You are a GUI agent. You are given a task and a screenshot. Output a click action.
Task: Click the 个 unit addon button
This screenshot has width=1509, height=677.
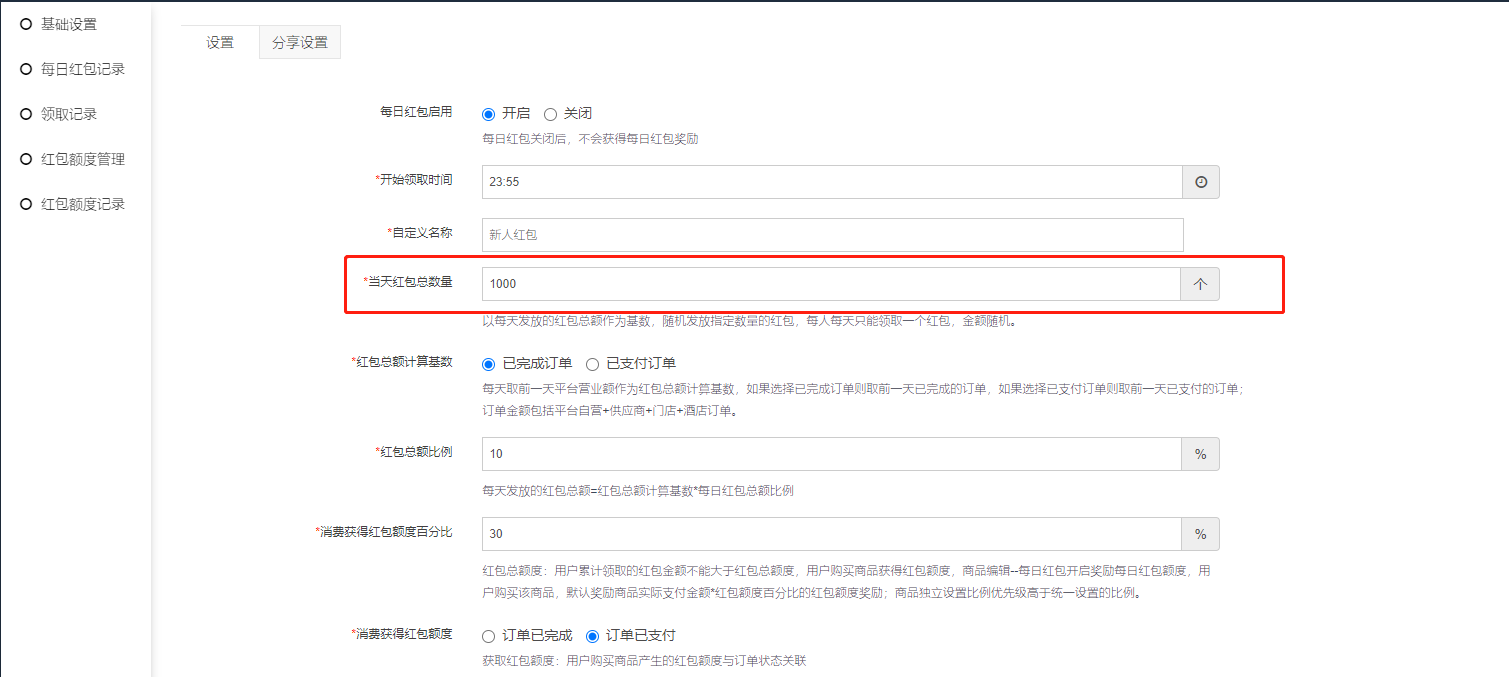click(1201, 284)
